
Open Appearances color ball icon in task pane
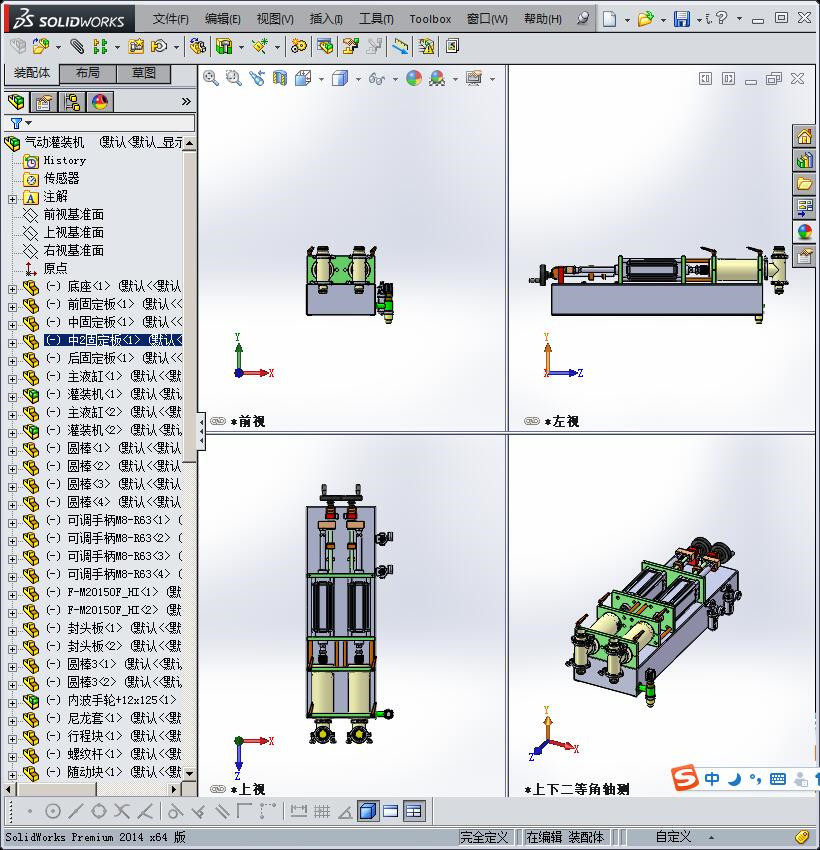[x=804, y=231]
